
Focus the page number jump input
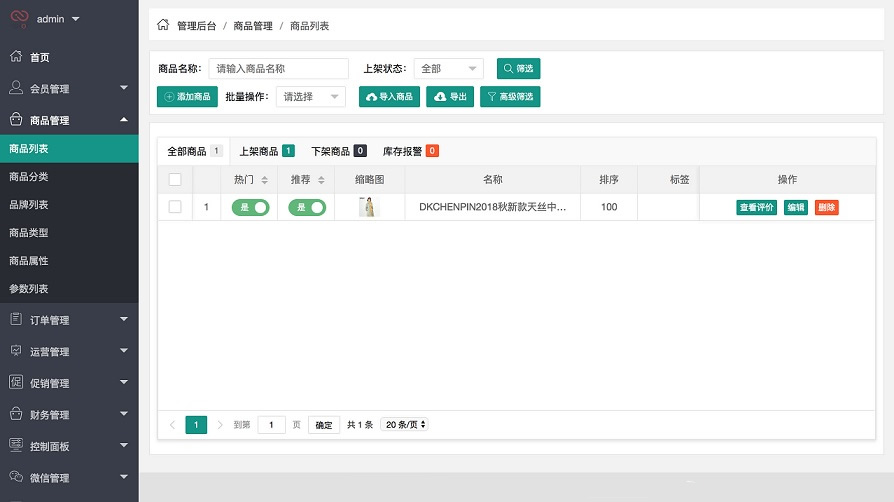271,424
